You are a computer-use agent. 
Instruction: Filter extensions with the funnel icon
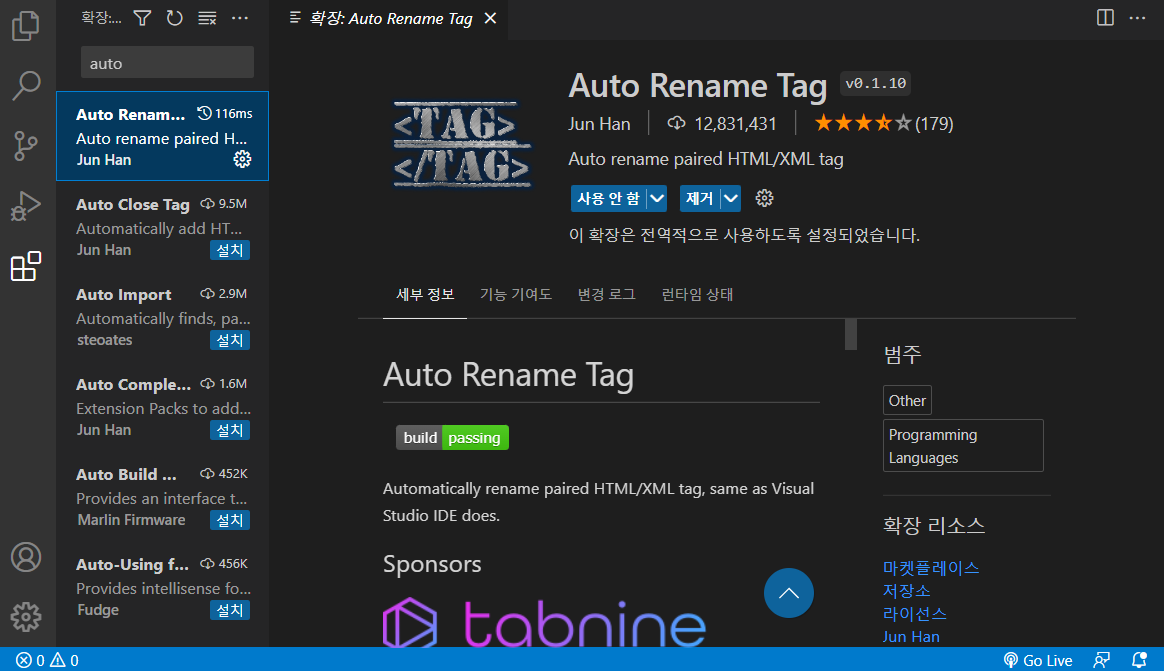point(143,18)
